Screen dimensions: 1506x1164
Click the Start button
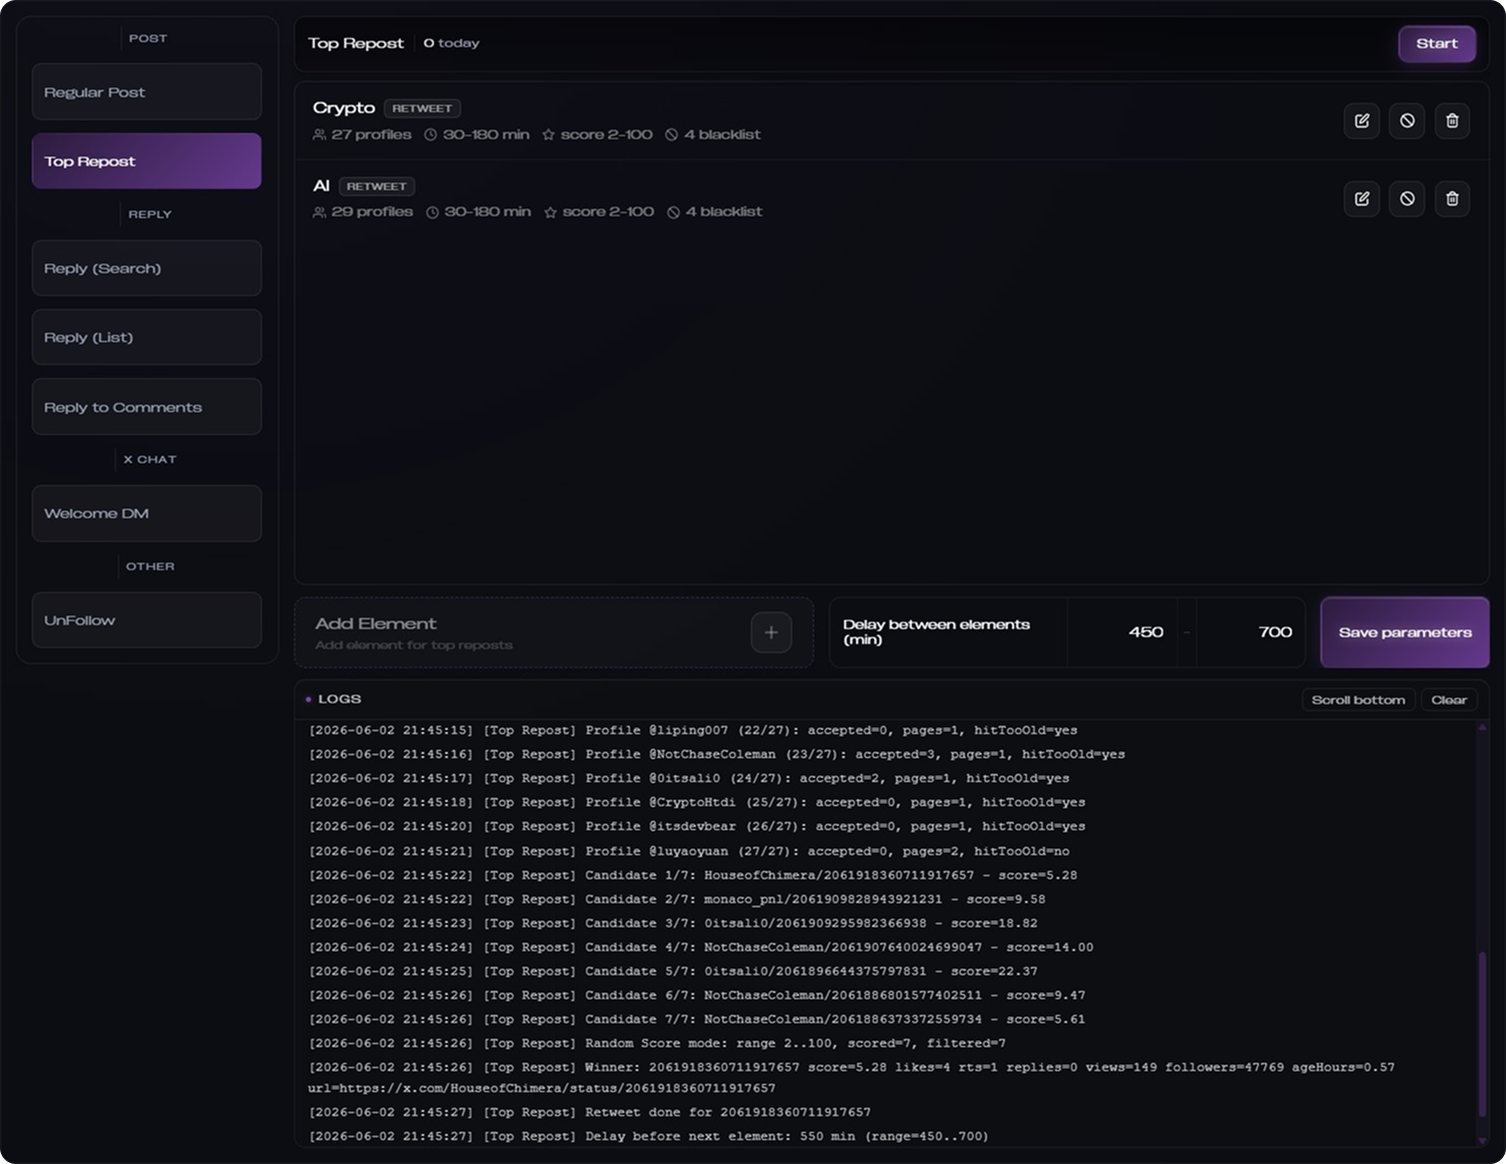point(1437,43)
